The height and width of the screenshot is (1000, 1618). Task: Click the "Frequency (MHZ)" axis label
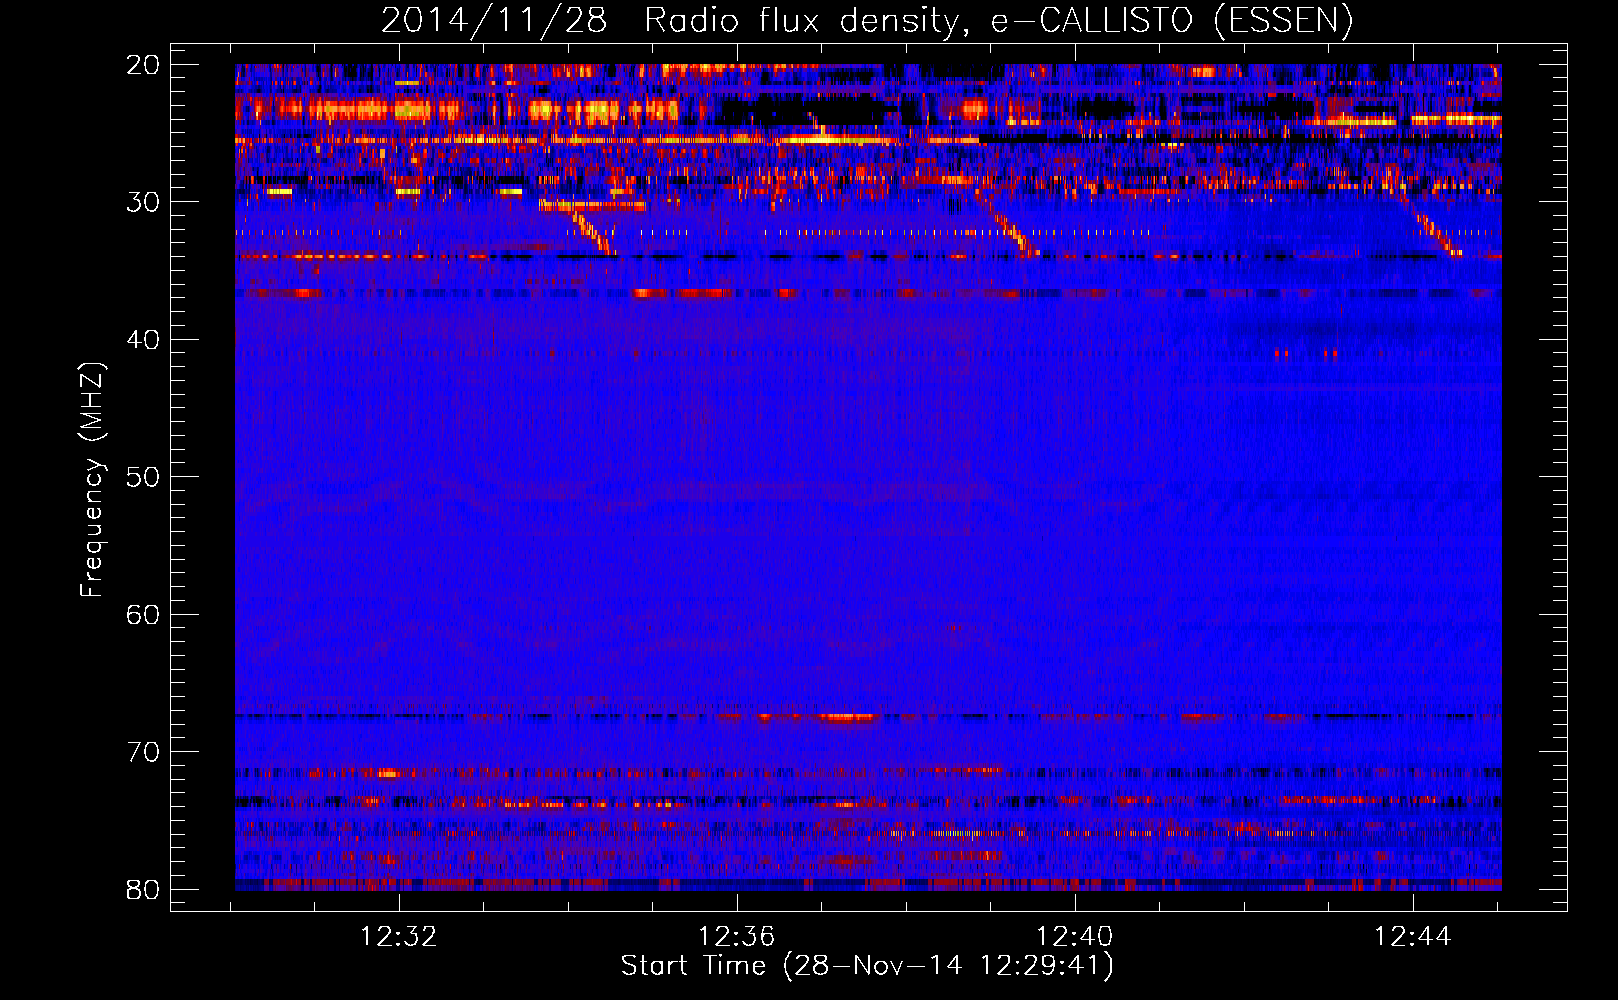(92, 481)
